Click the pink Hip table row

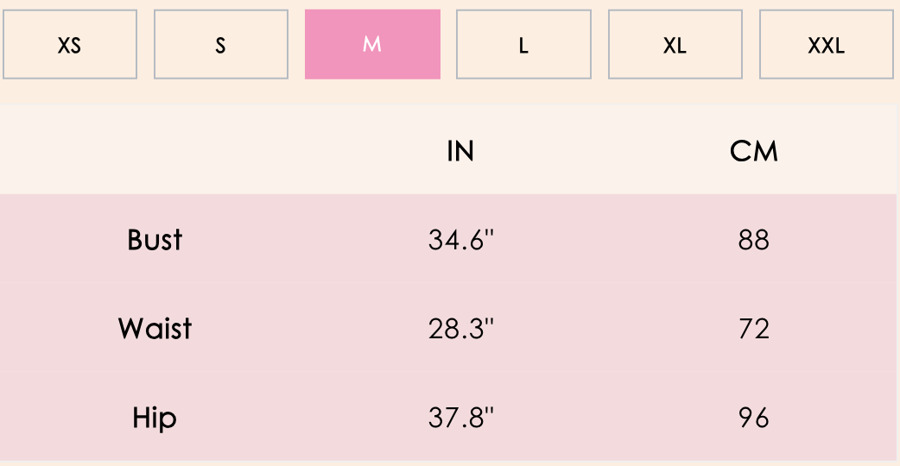point(448,417)
